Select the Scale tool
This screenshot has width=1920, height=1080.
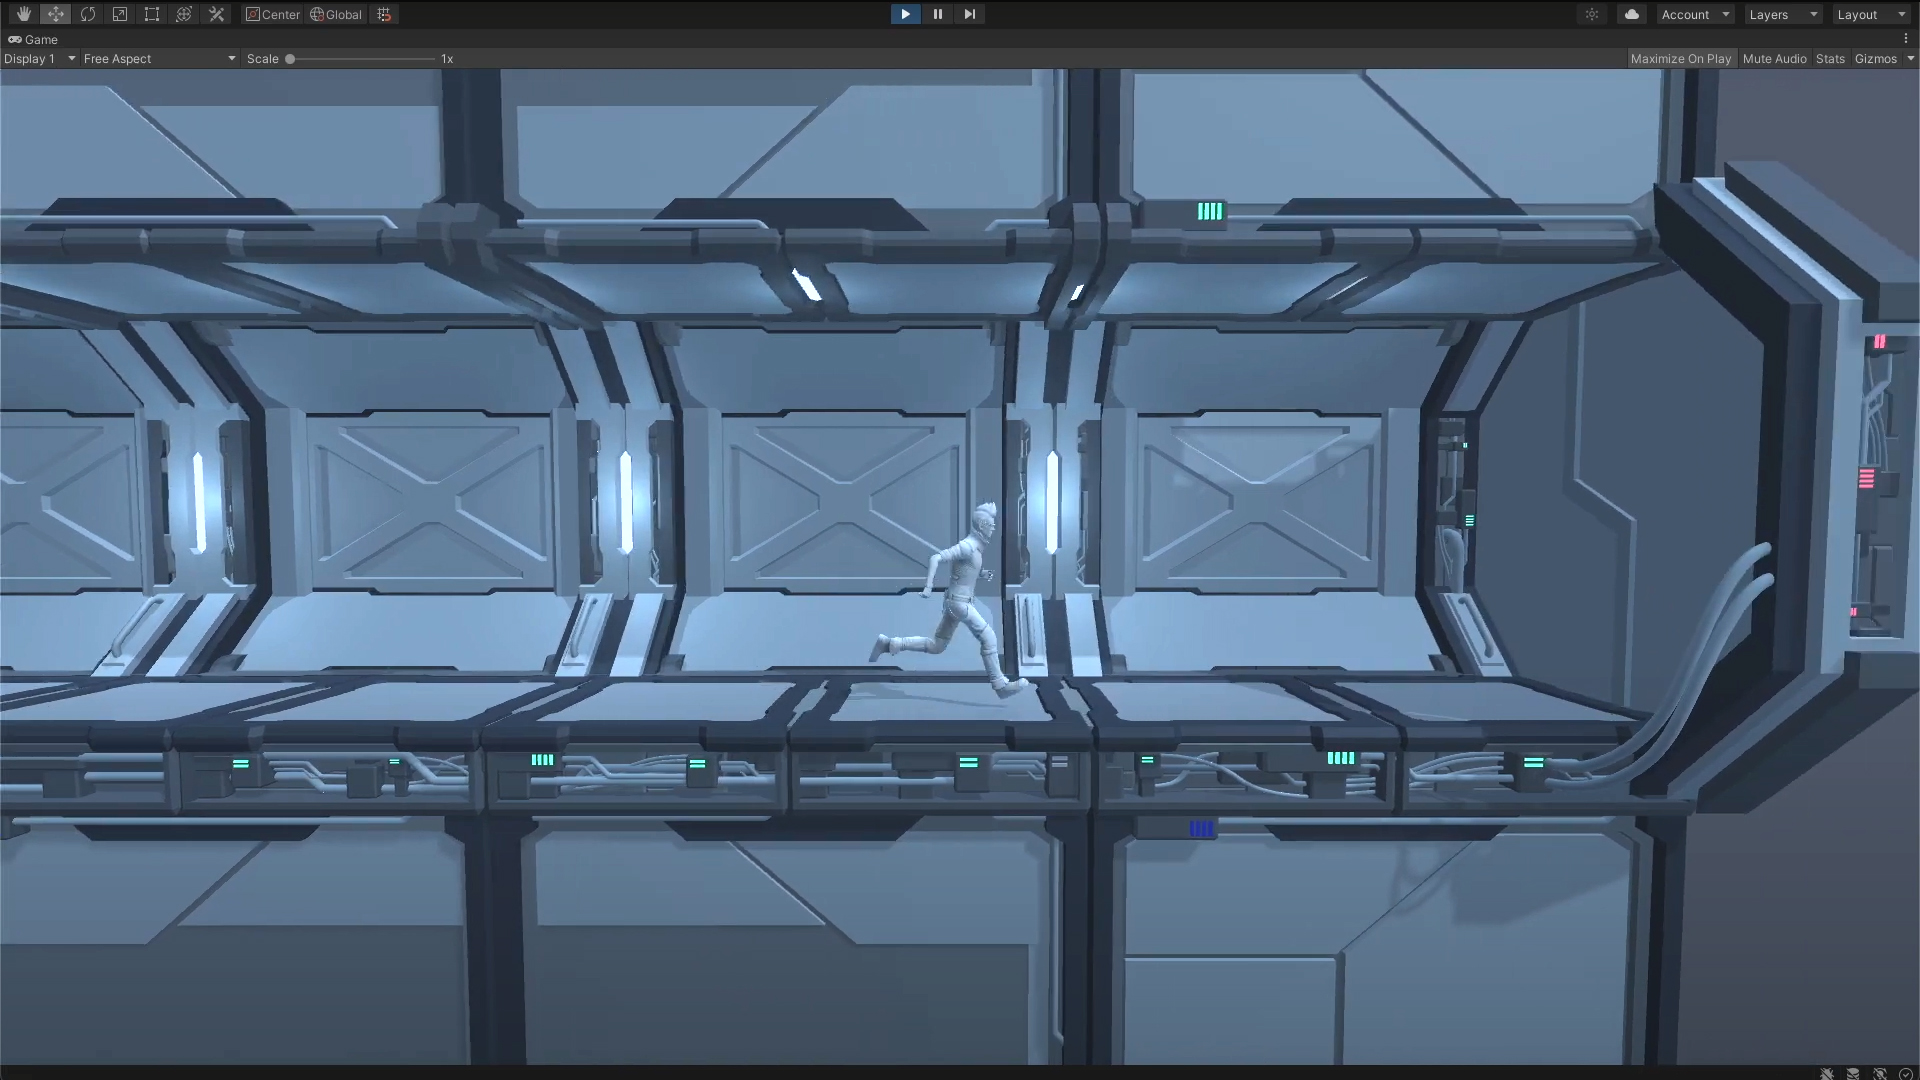tap(120, 14)
